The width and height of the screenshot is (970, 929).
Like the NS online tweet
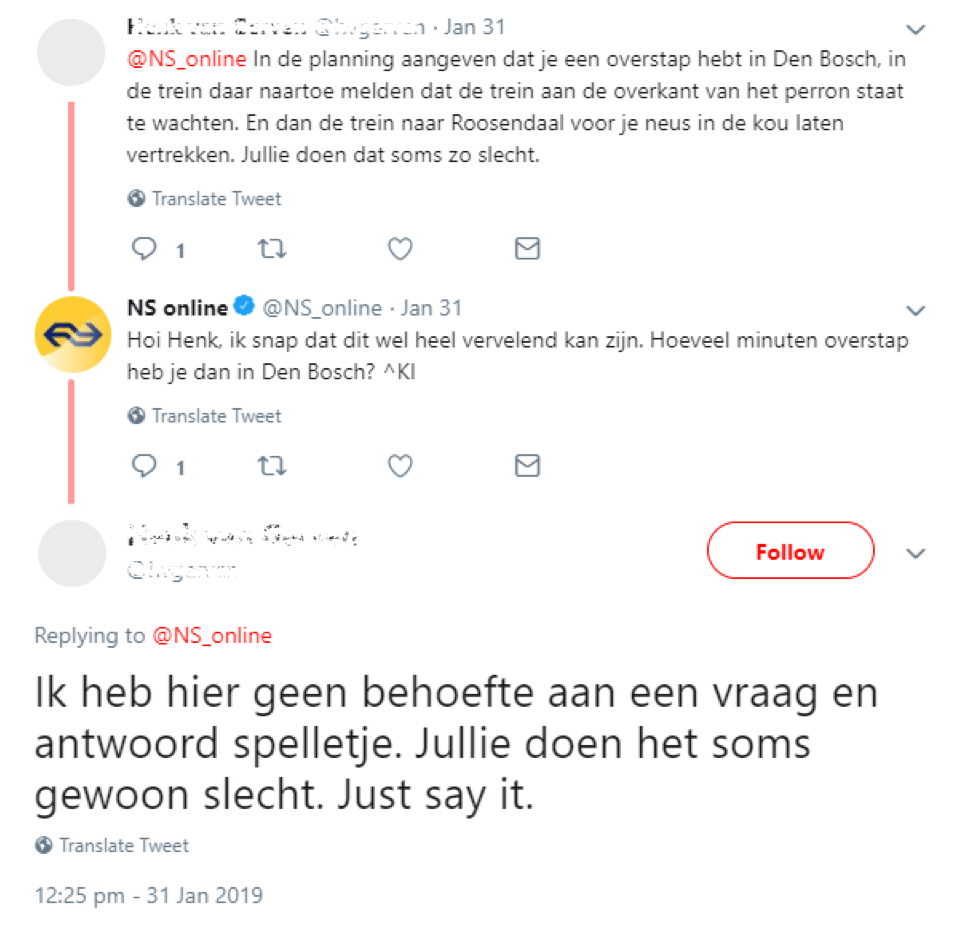click(x=400, y=466)
